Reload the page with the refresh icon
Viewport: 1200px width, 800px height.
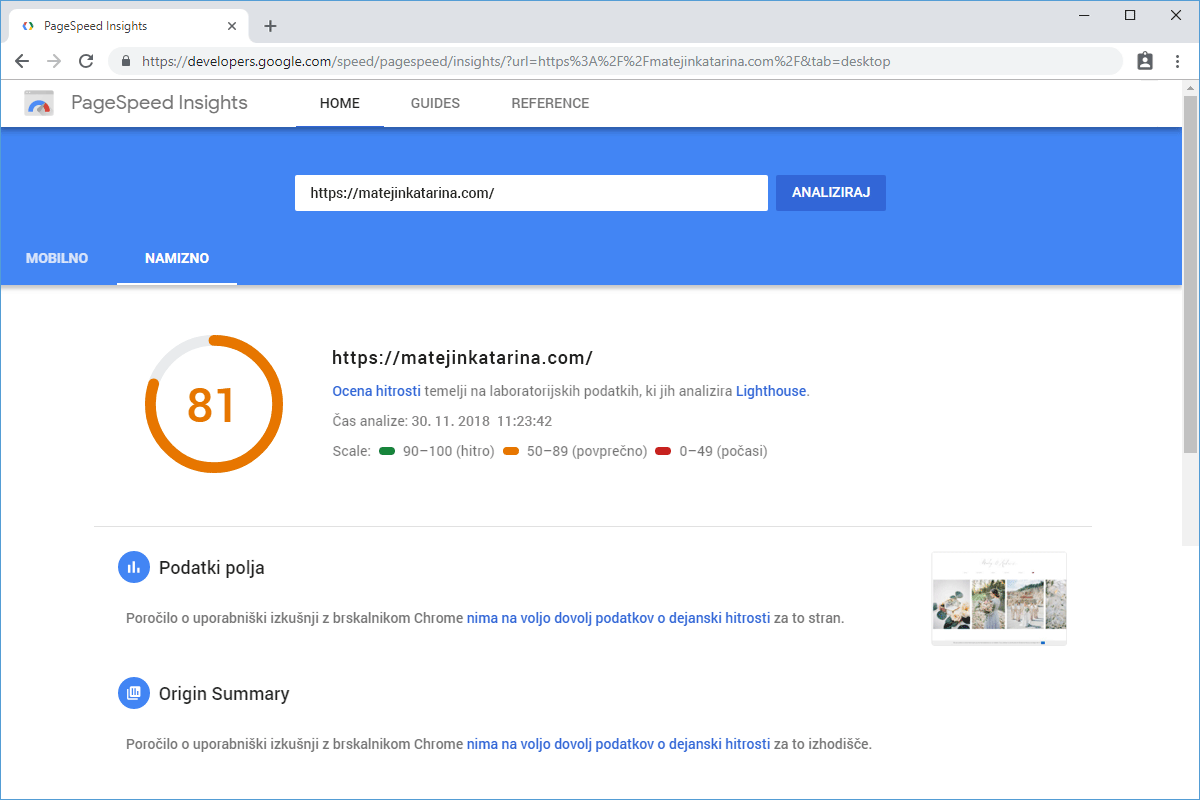coord(86,61)
